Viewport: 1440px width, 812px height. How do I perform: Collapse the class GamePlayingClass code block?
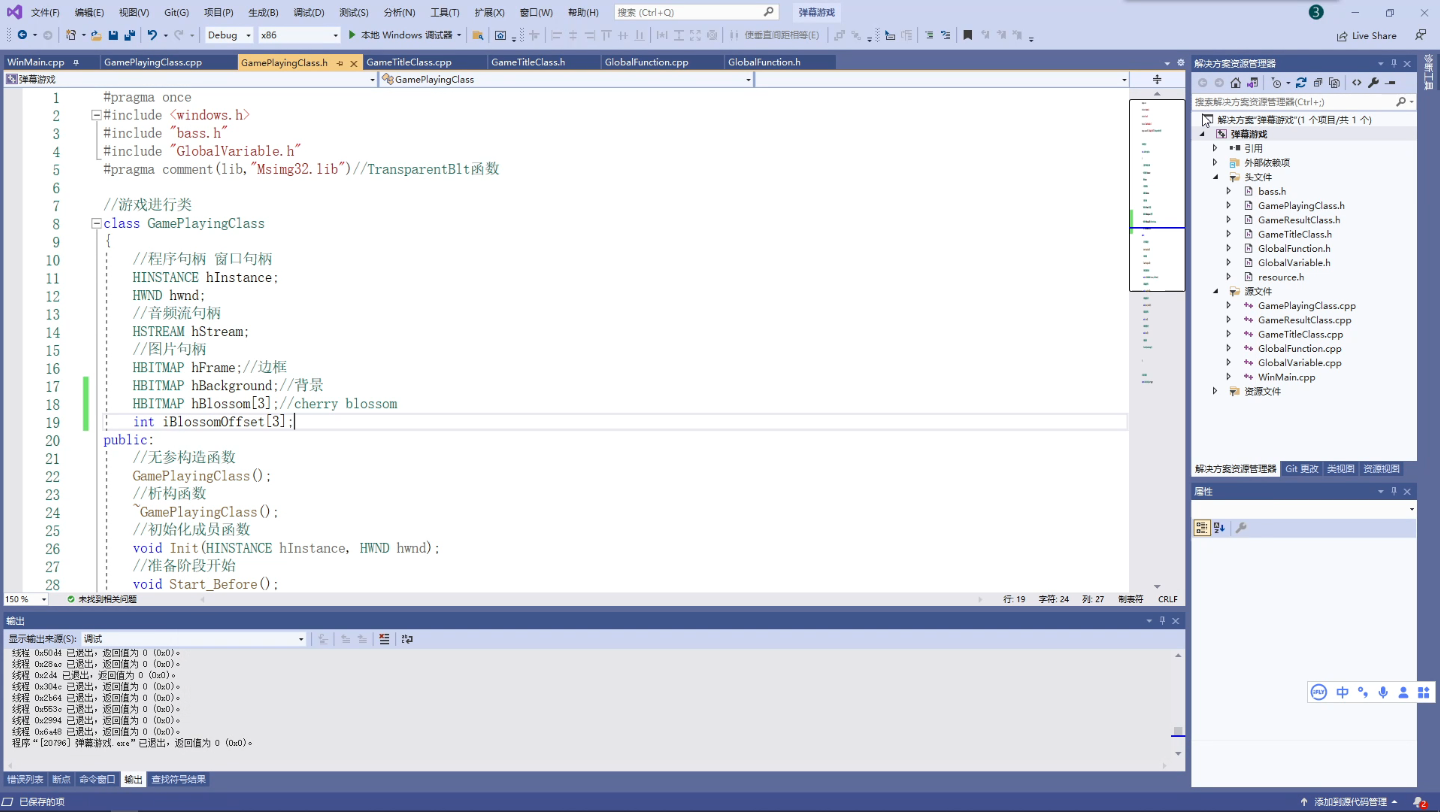(x=96, y=224)
